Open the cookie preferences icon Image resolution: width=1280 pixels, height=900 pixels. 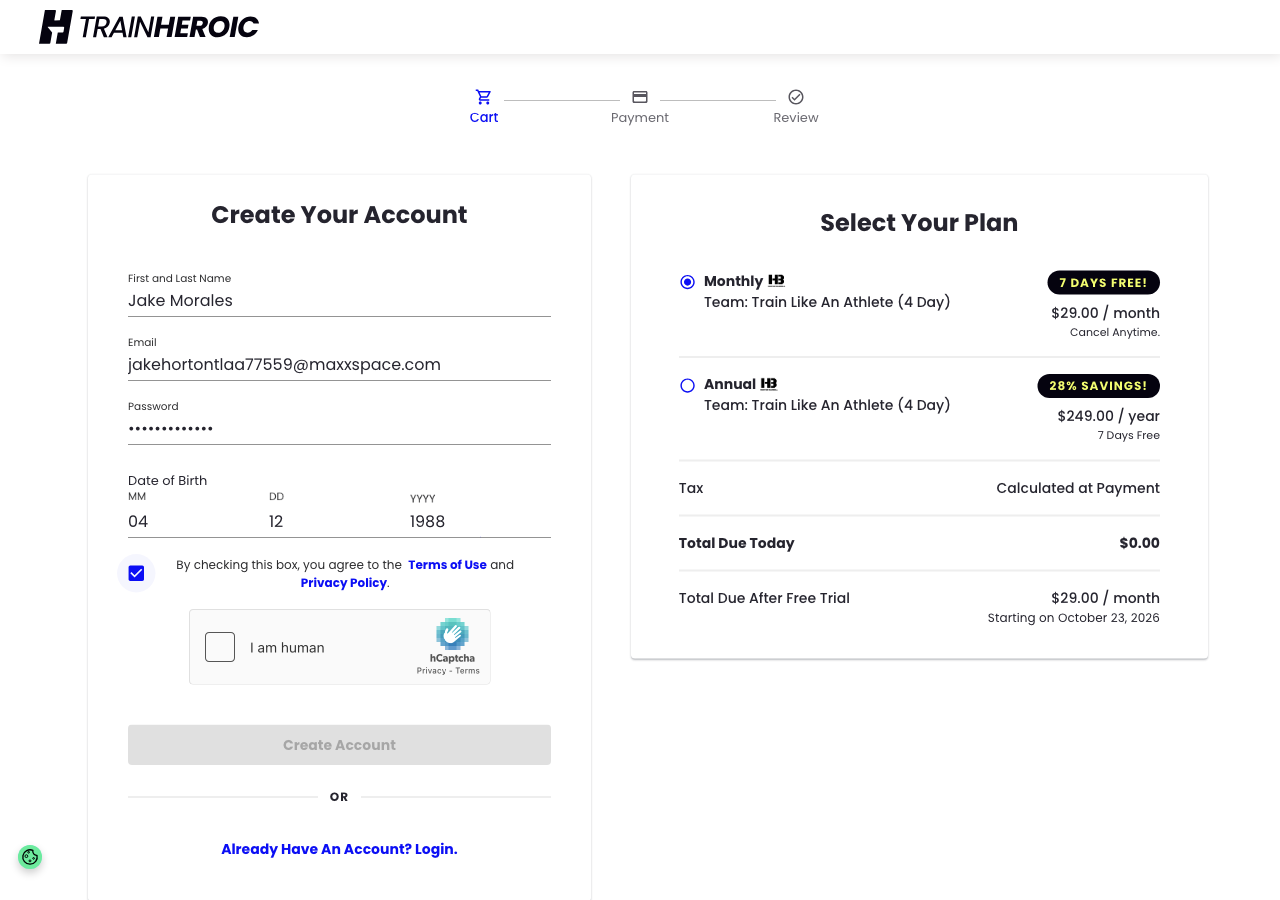click(x=30, y=857)
